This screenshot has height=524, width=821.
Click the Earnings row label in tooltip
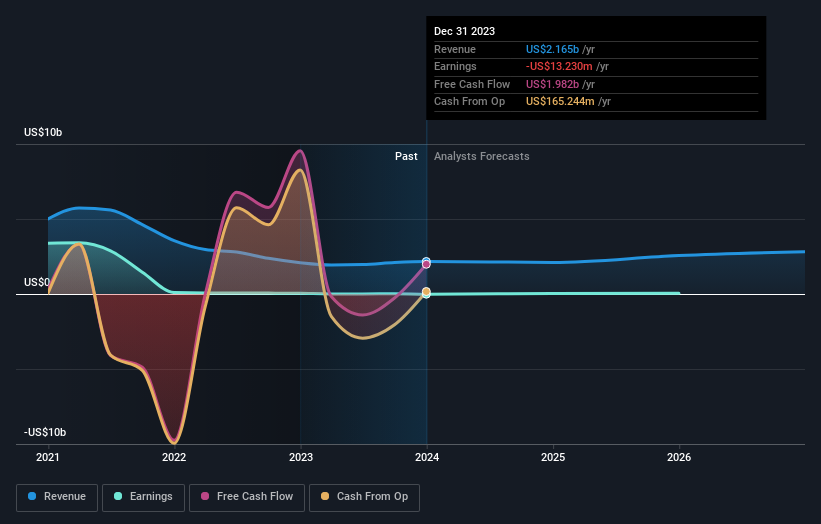455,66
